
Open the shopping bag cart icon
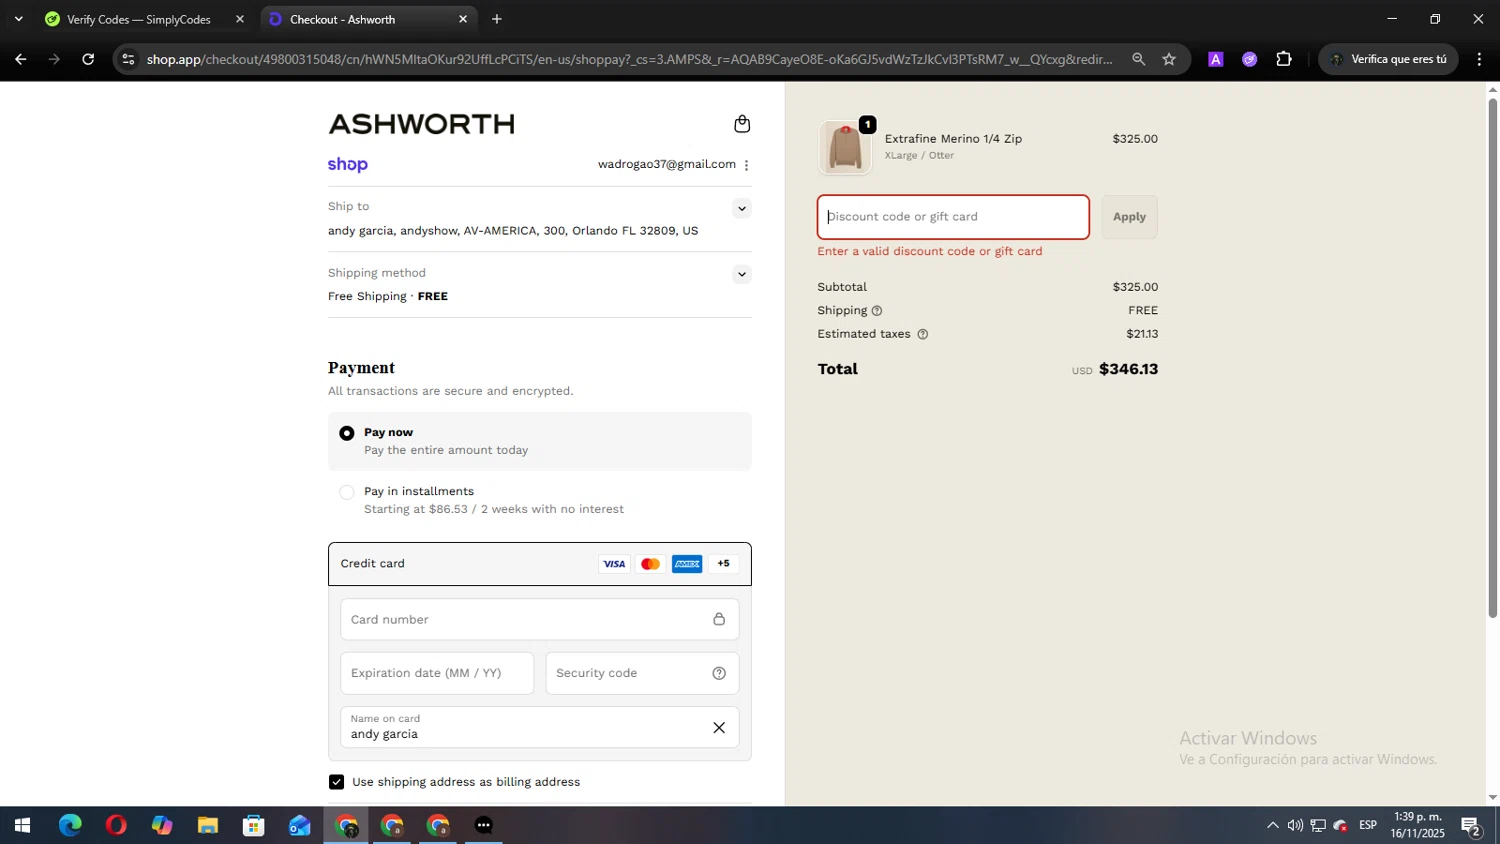742,124
